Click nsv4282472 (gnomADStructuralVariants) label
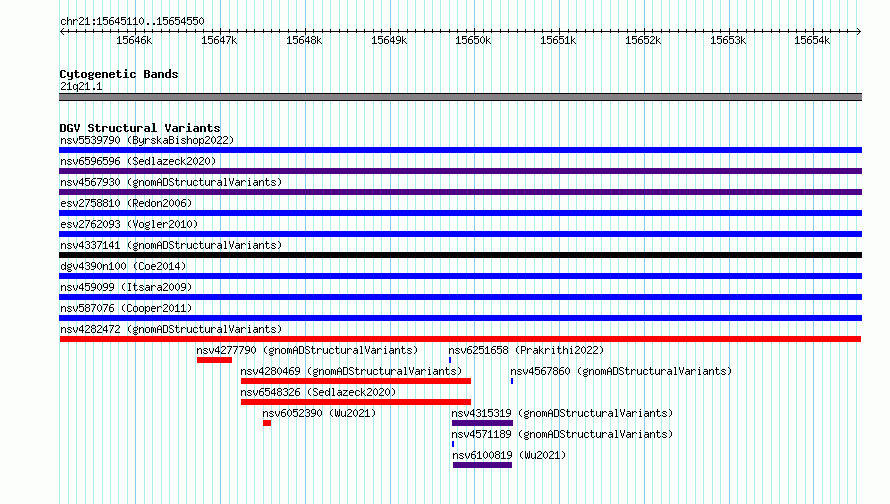890x504 pixels. (171, 329)
